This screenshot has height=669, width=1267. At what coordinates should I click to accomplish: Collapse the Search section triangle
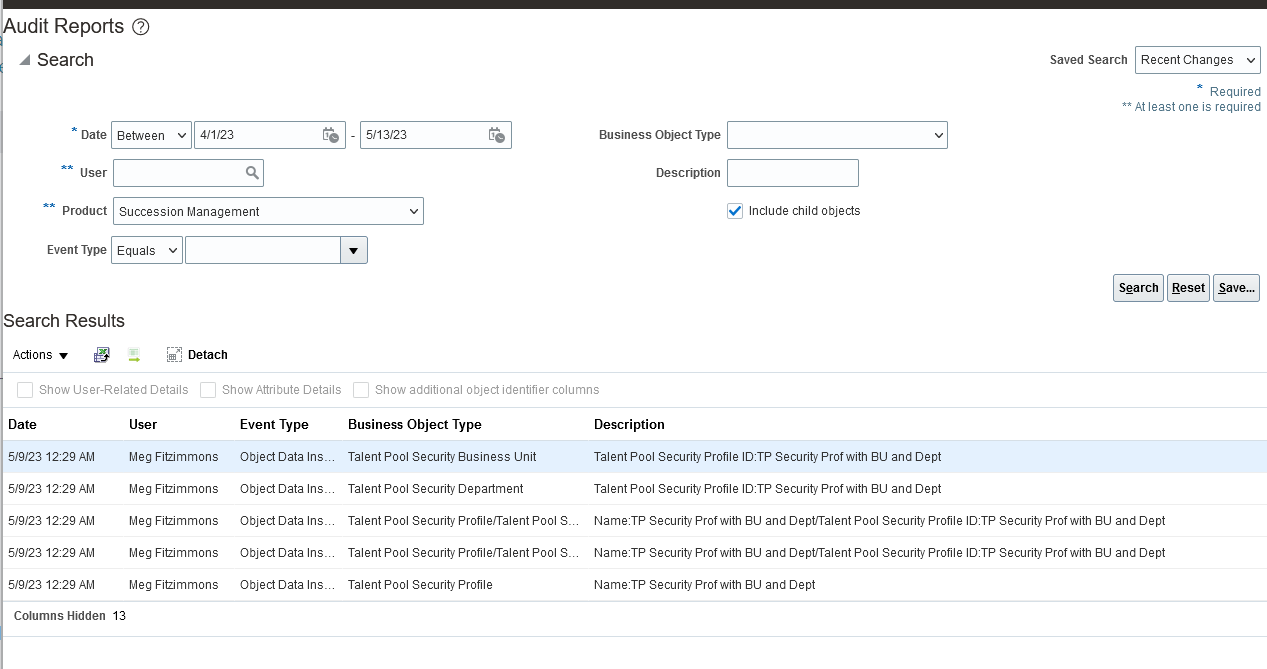pyautogui.click(x=25, y=60)
